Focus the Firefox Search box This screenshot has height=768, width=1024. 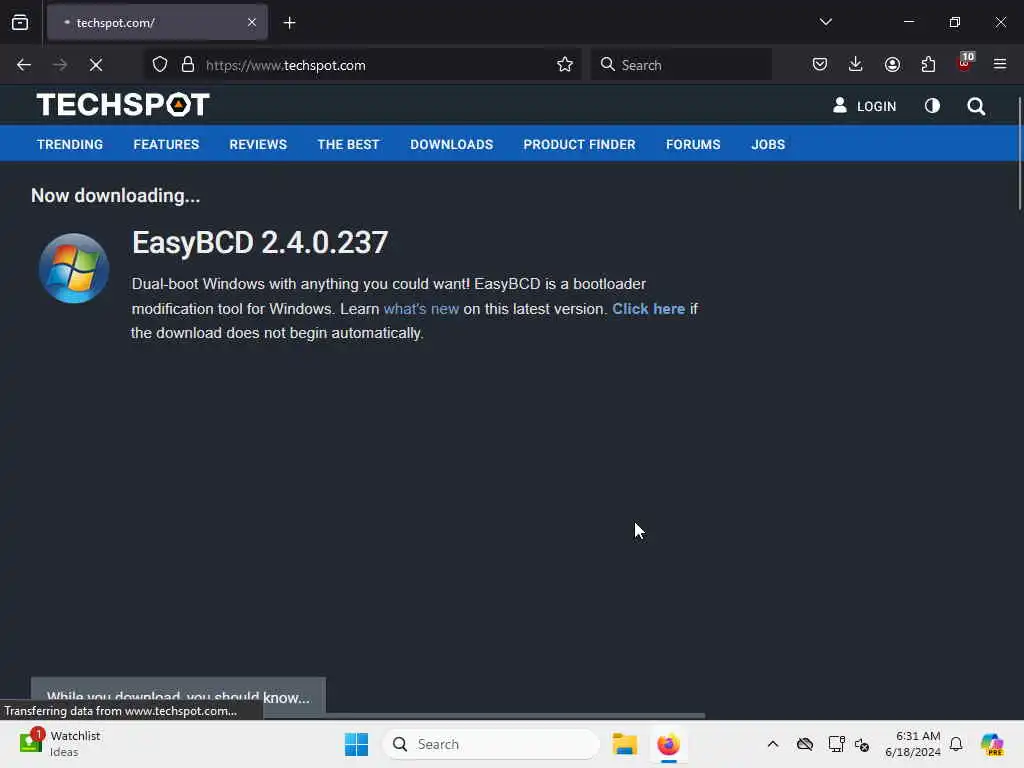click(x=681, y=65)
